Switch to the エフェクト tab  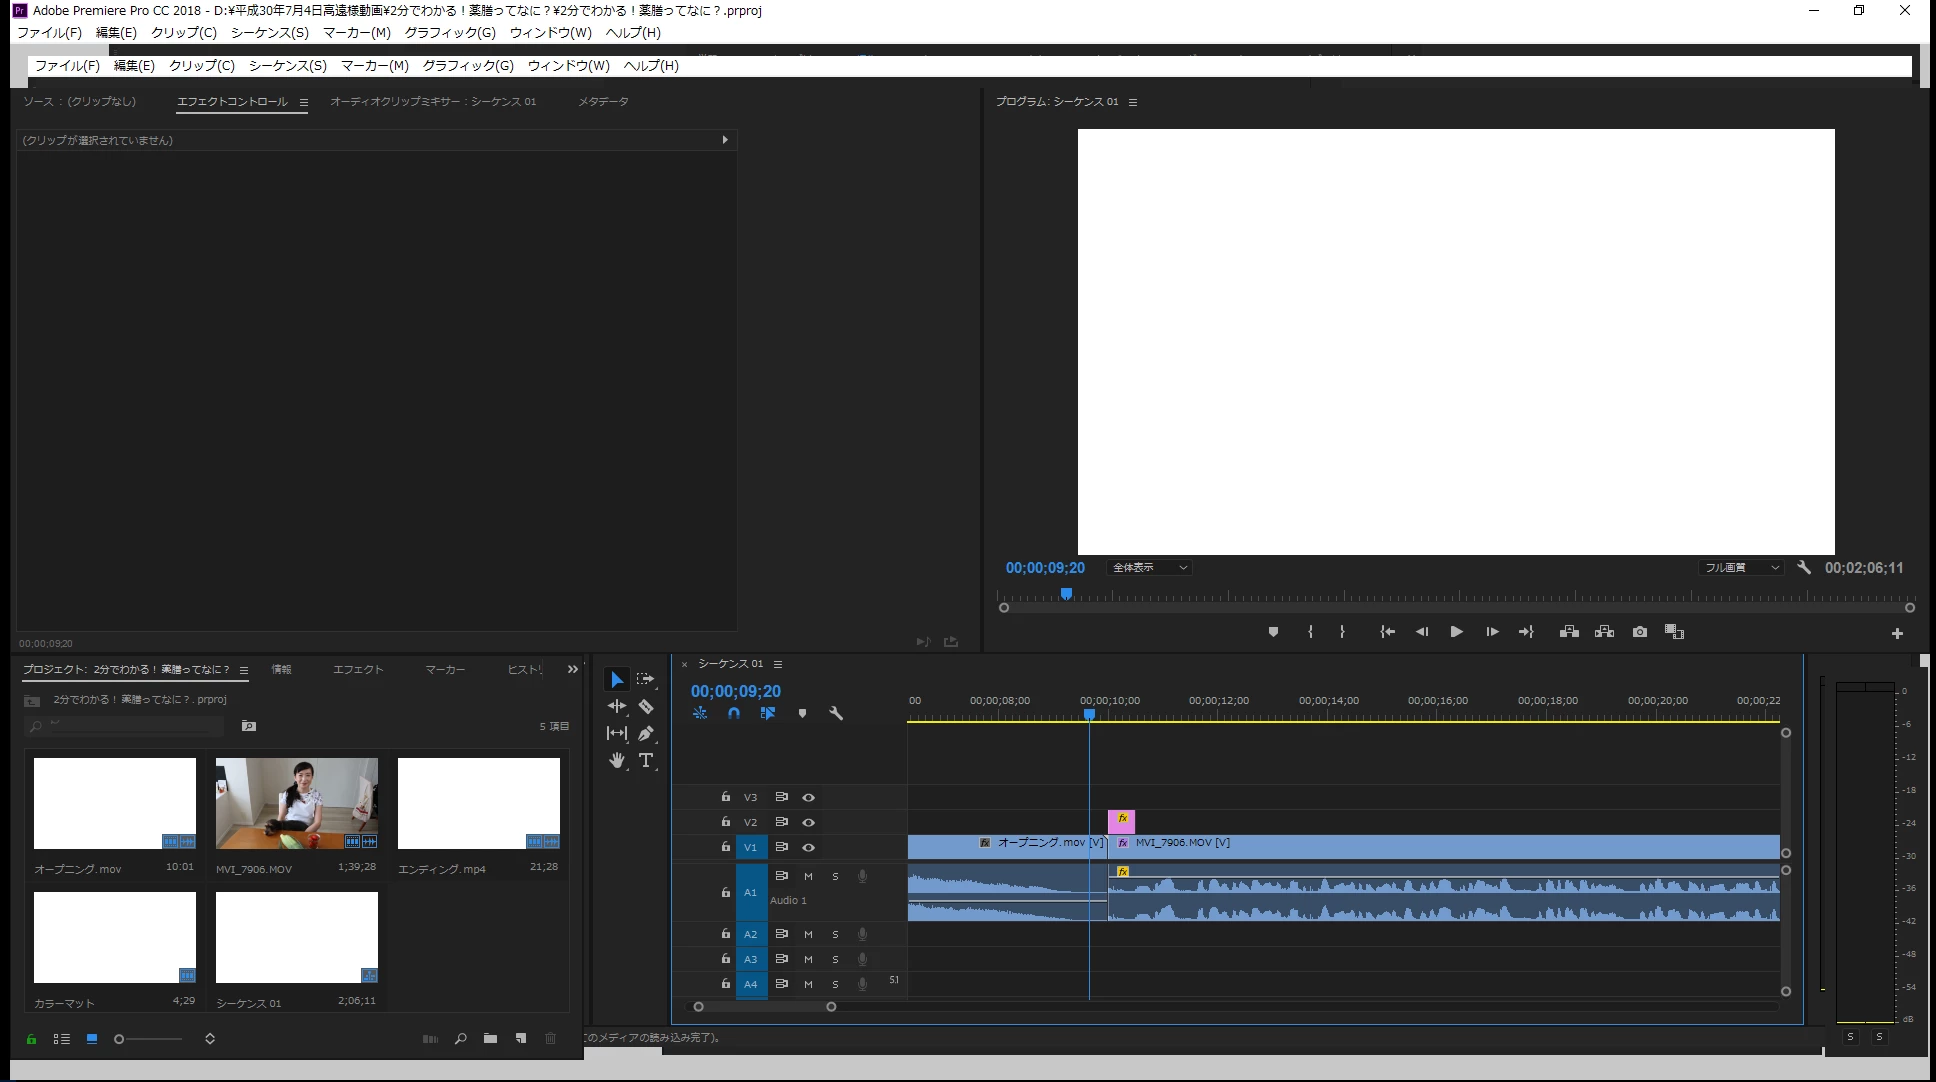[x=357, y=669]
